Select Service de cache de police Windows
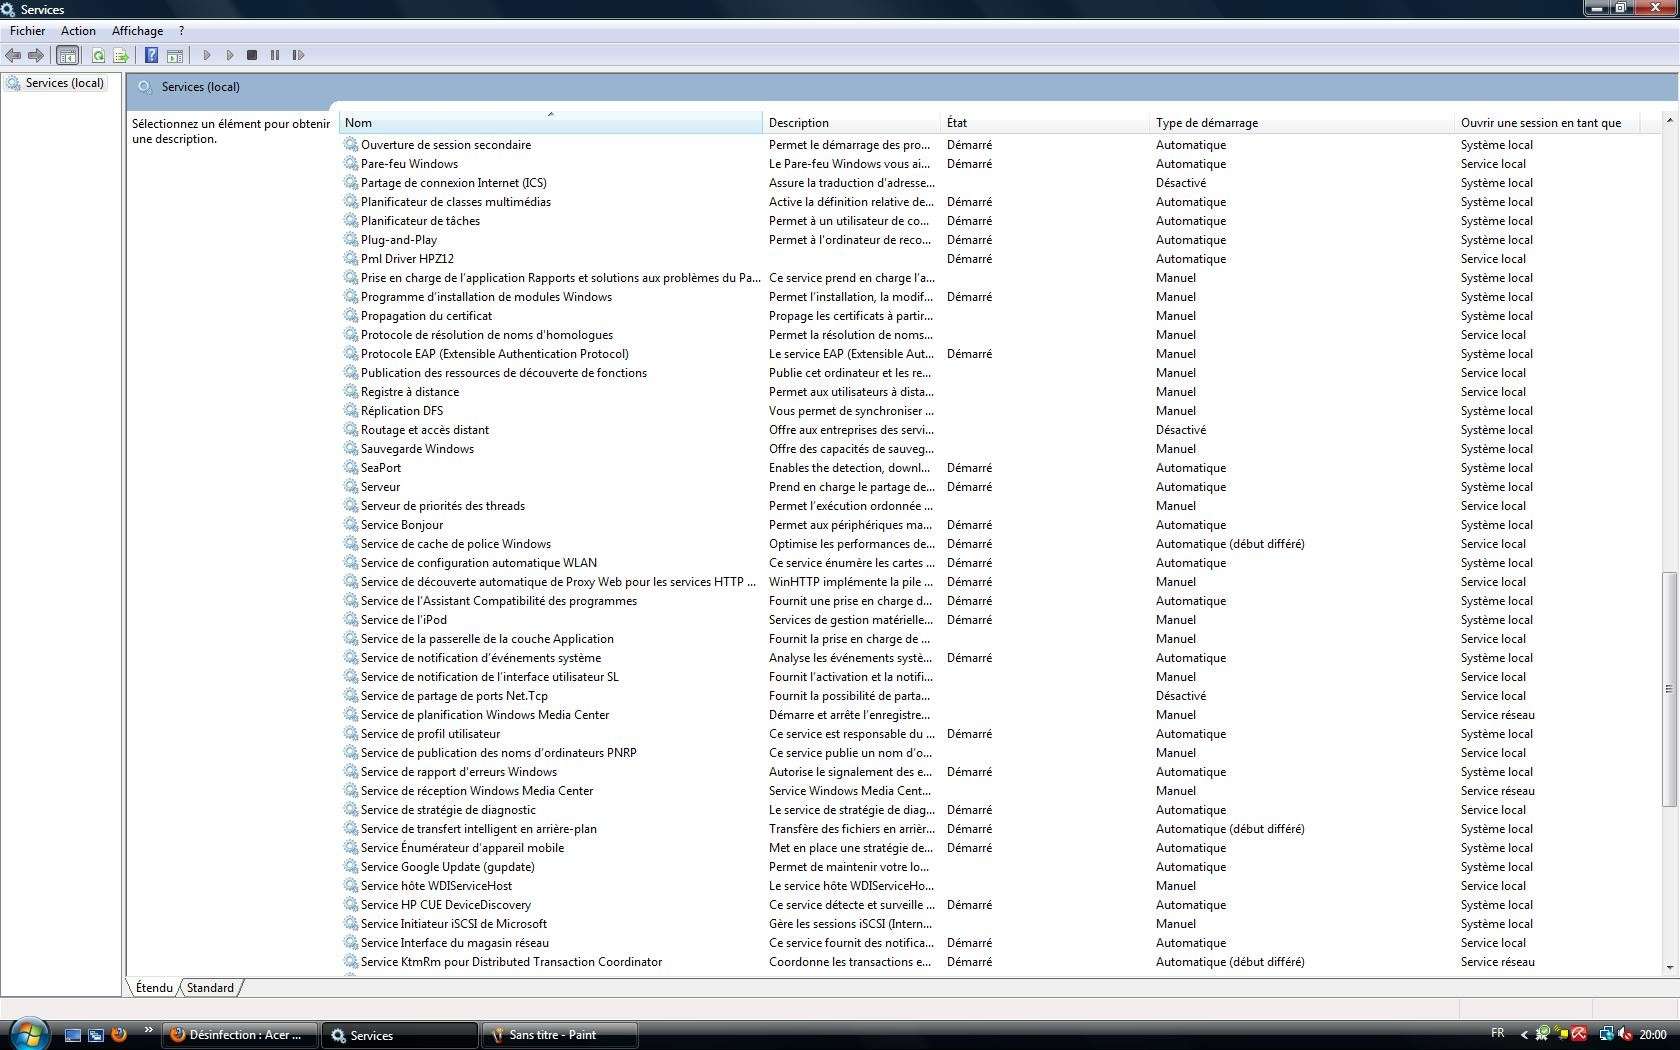The image size is (1680, 1050). click(x=455, y=544)
